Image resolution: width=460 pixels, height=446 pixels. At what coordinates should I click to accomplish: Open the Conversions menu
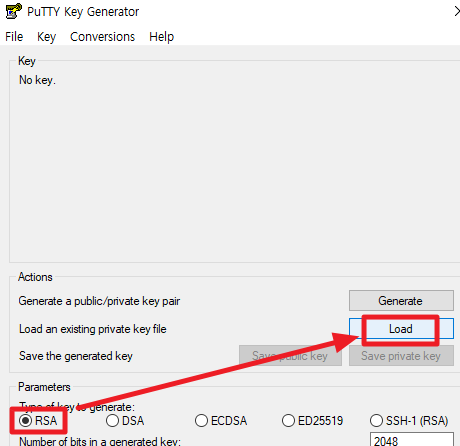(102, 37)
